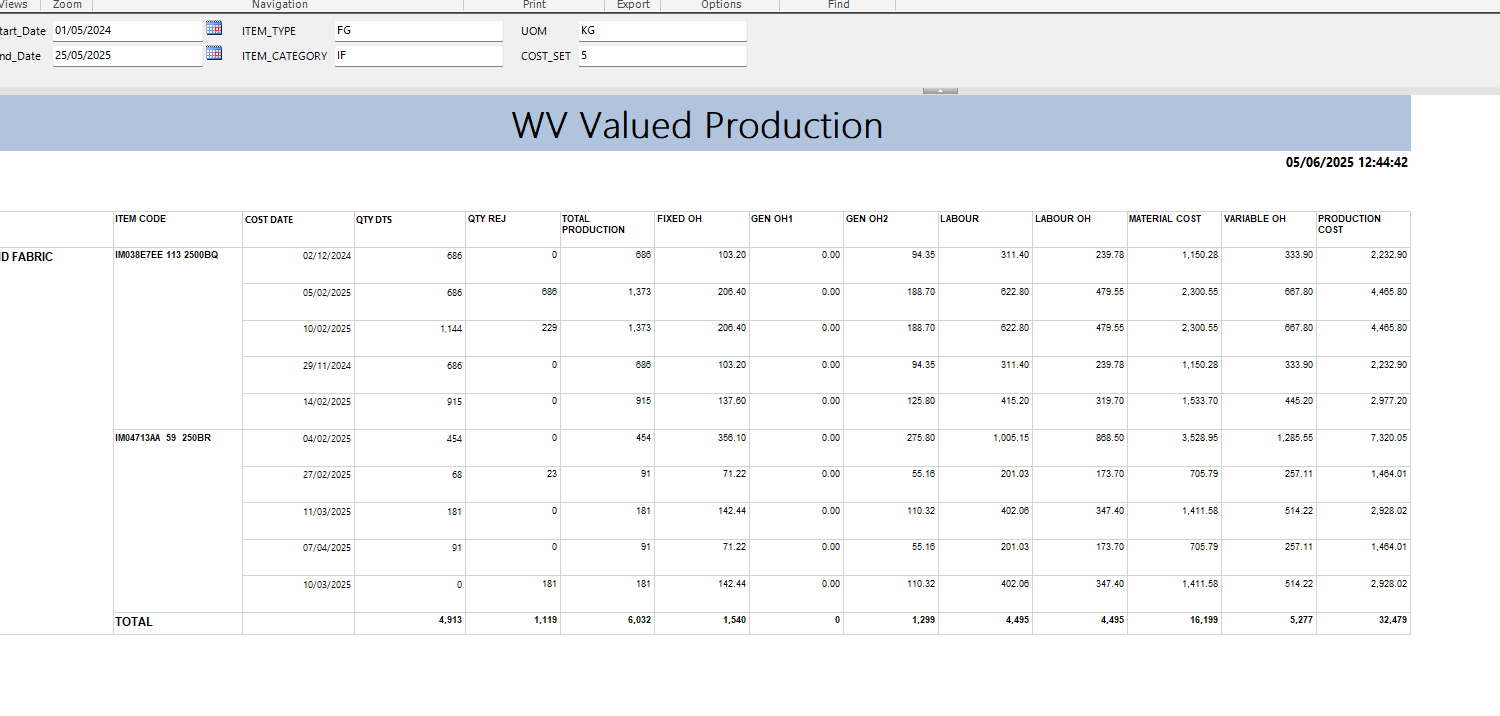Collapse the parameters panel with the arrow handle
Image resolution: width=1500 pixels, height=716 pixels.
[x=940, y=91]
